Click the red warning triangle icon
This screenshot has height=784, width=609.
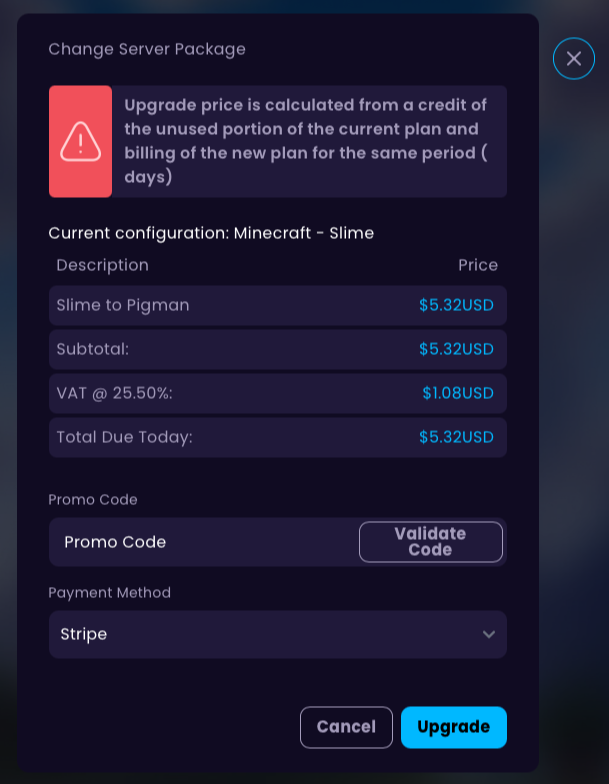click(80, 142)
